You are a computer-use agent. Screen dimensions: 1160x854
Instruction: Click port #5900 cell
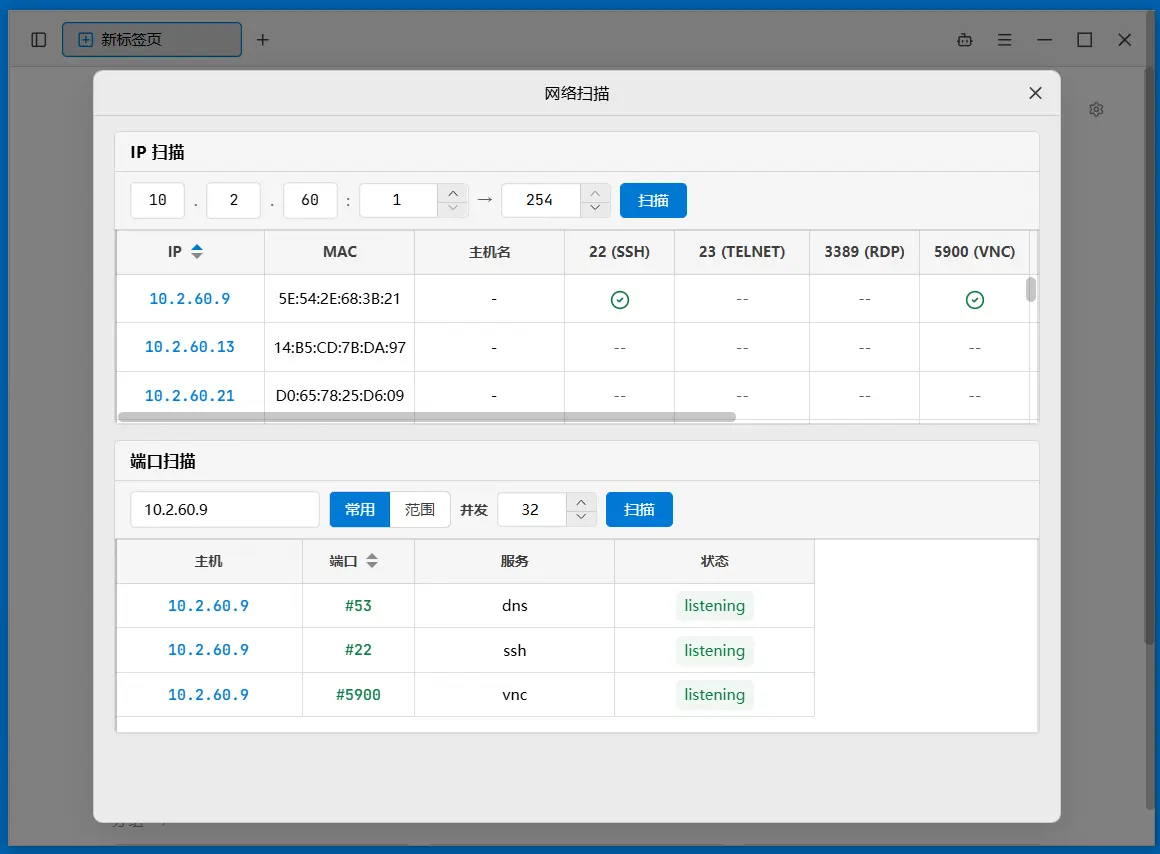coord(358,695)
